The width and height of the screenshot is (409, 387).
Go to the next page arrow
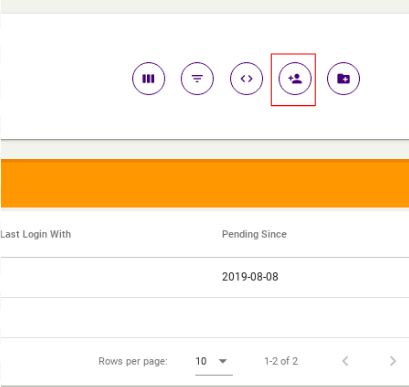pyautogui.click(x=393, y=361)
